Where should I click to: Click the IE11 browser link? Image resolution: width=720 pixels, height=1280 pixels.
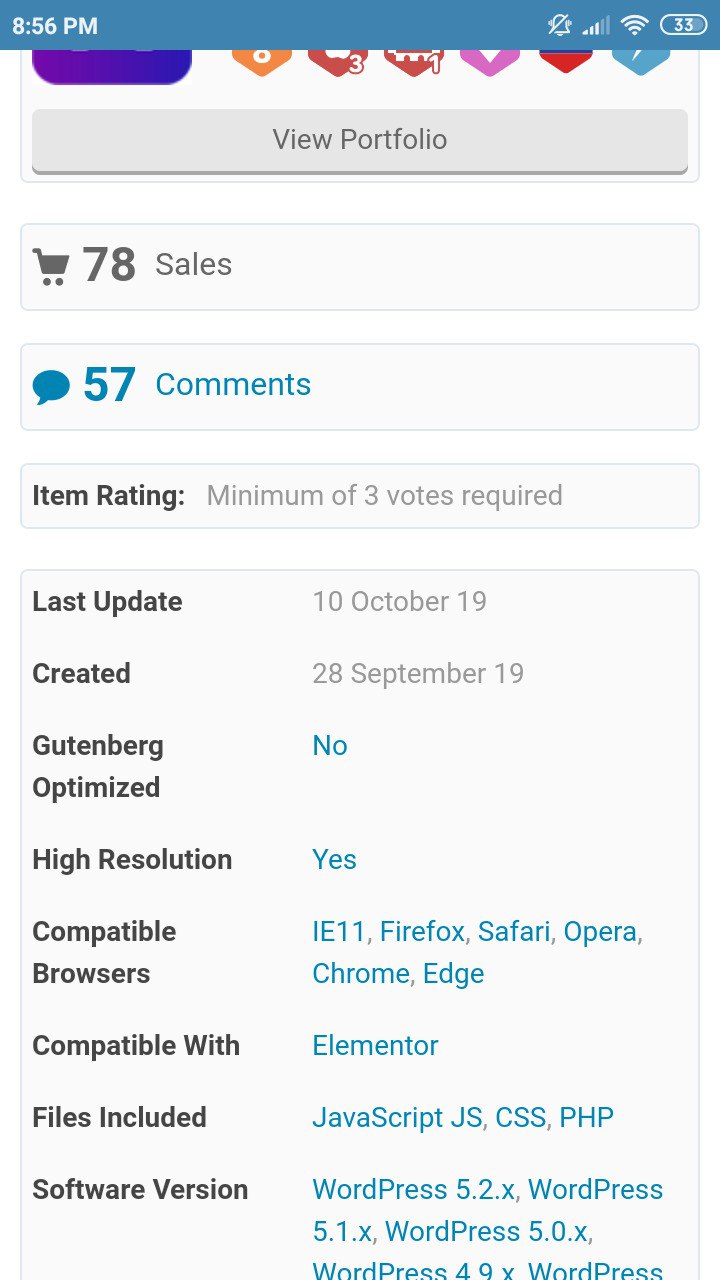[339, 932]
